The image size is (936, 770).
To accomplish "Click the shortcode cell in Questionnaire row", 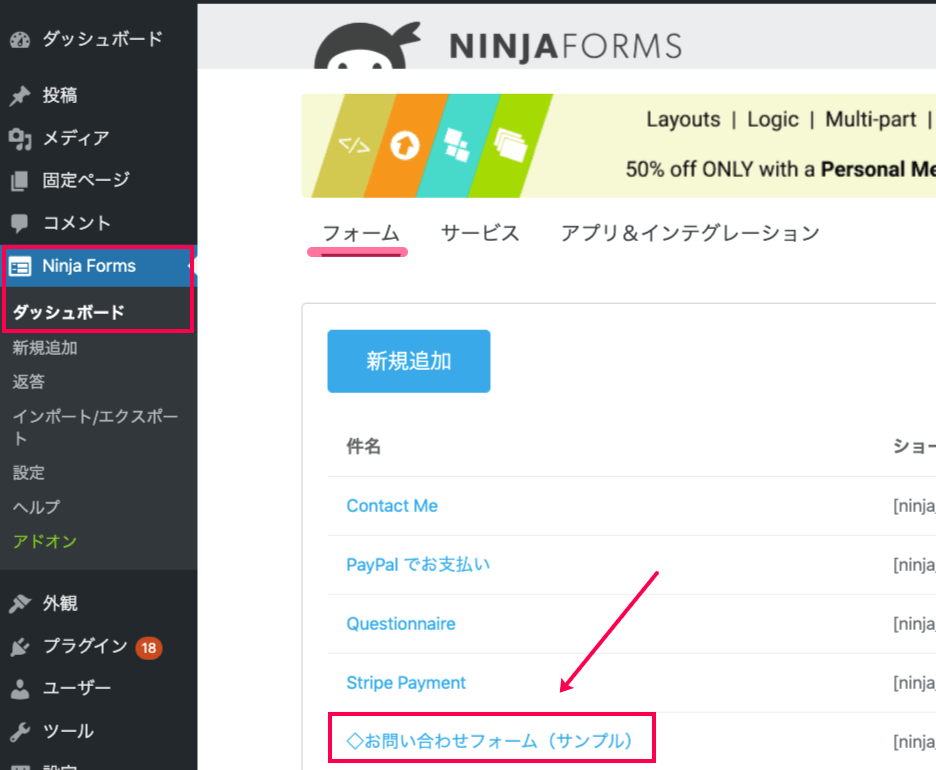I will 914,624.
